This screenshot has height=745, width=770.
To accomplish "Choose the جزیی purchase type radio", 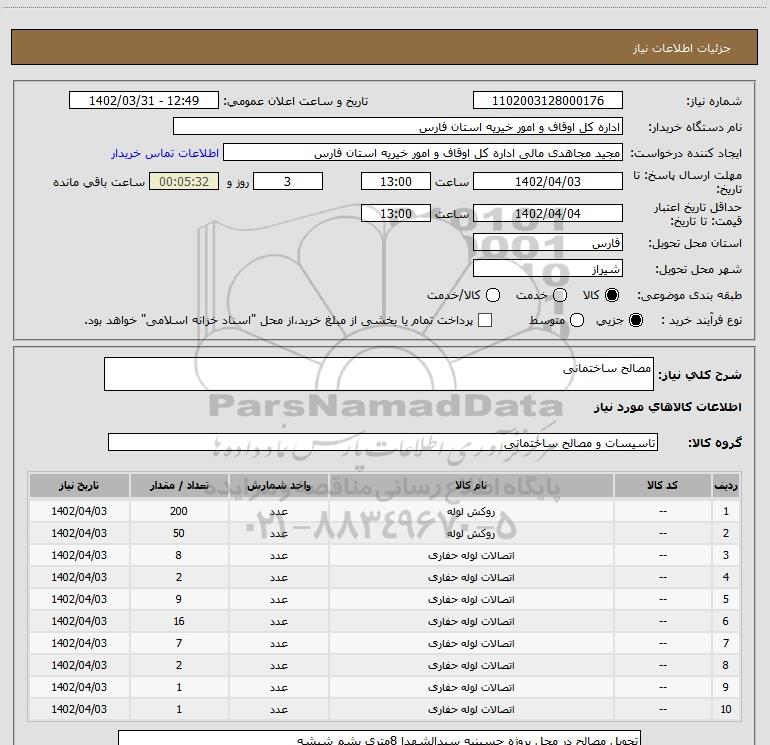I will point(636,320).
